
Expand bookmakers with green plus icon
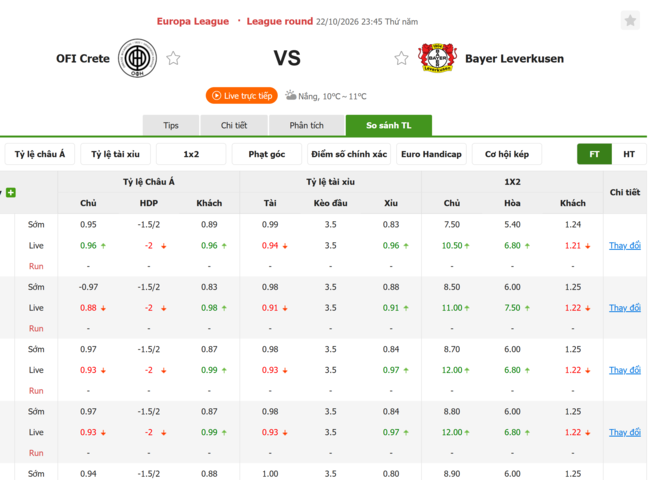coord(11,192)
